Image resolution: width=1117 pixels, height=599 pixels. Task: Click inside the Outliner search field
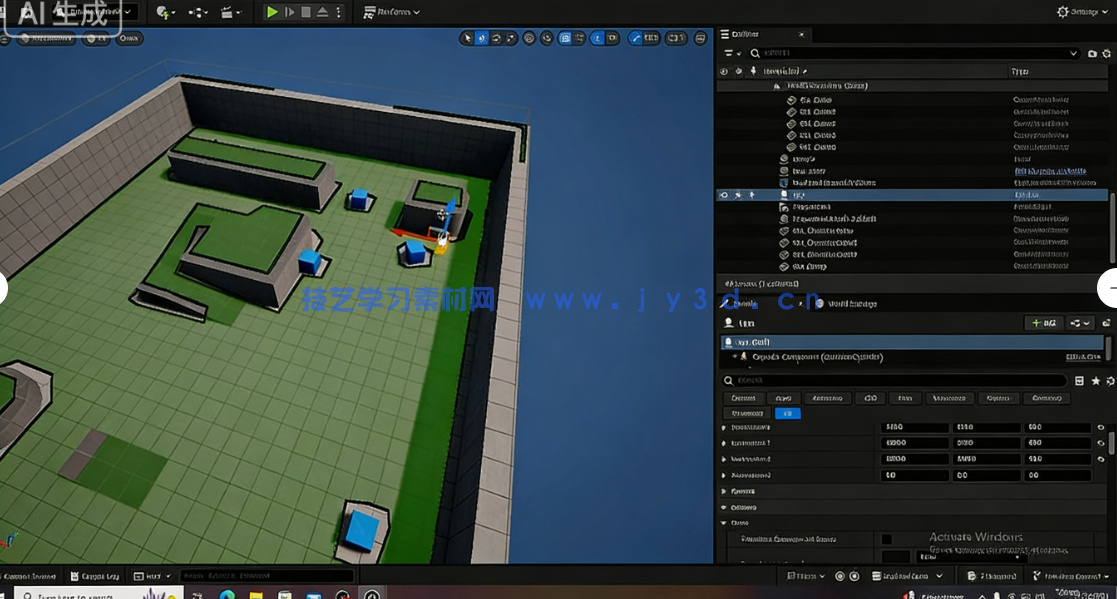click(900, 54)
